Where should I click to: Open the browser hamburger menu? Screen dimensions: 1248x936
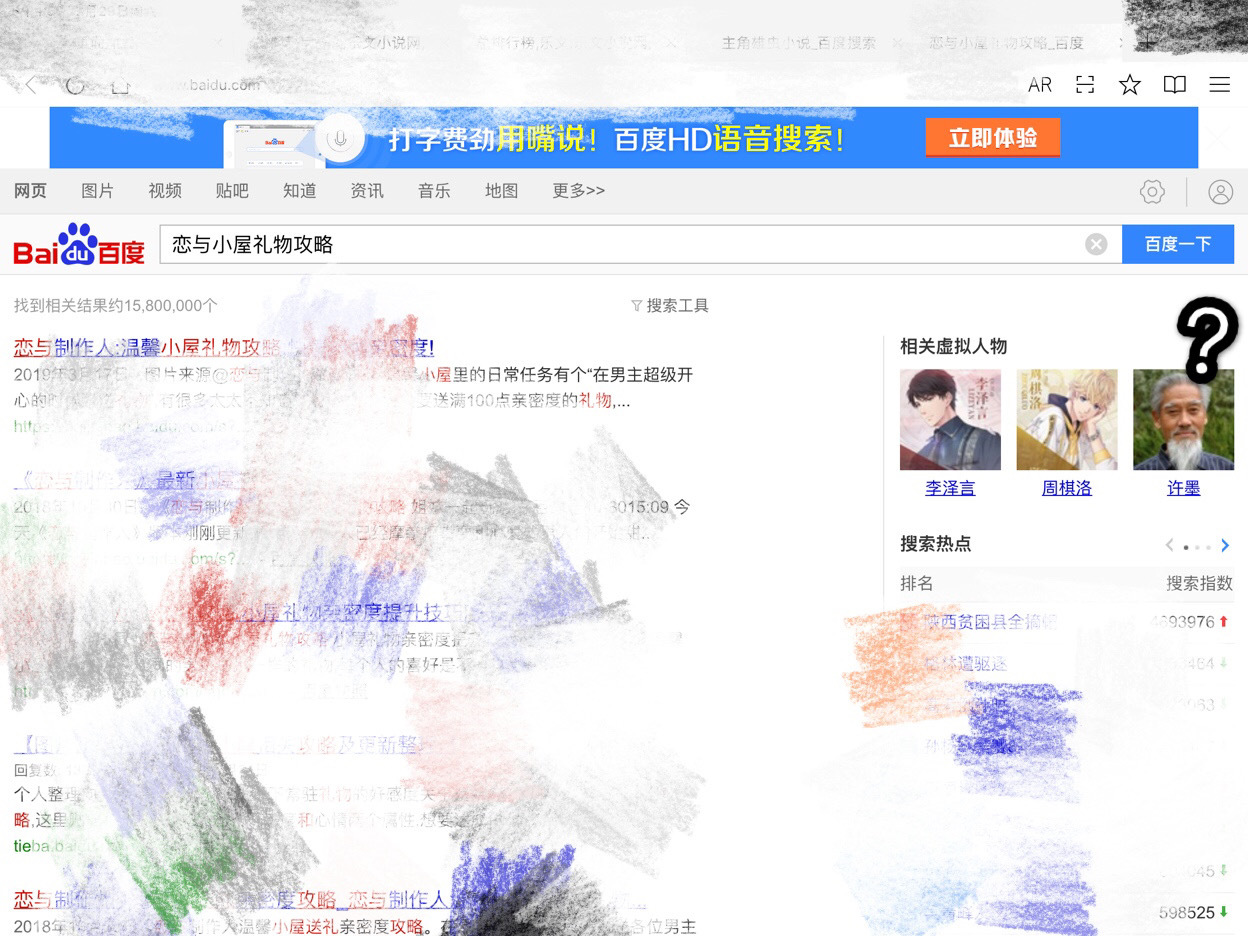pos(1220,85)
